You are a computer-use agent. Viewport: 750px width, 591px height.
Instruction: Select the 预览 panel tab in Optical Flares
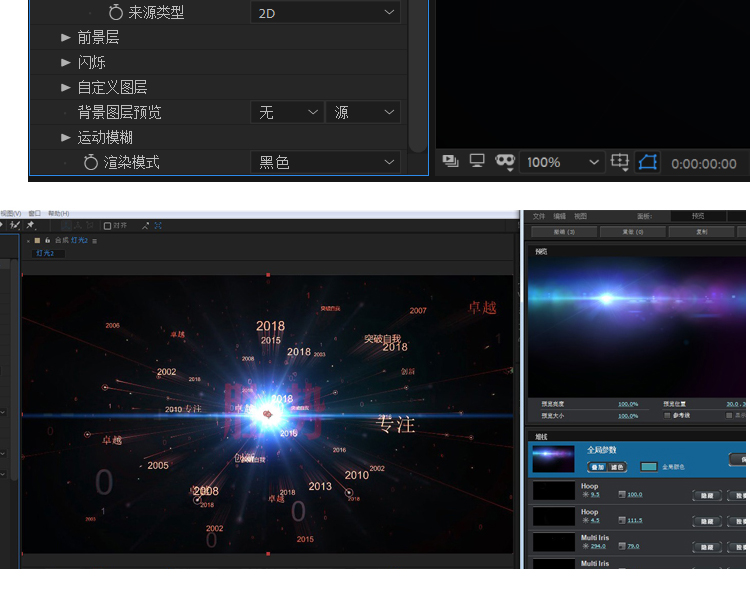pyautogui.click(x=698, y=216)
